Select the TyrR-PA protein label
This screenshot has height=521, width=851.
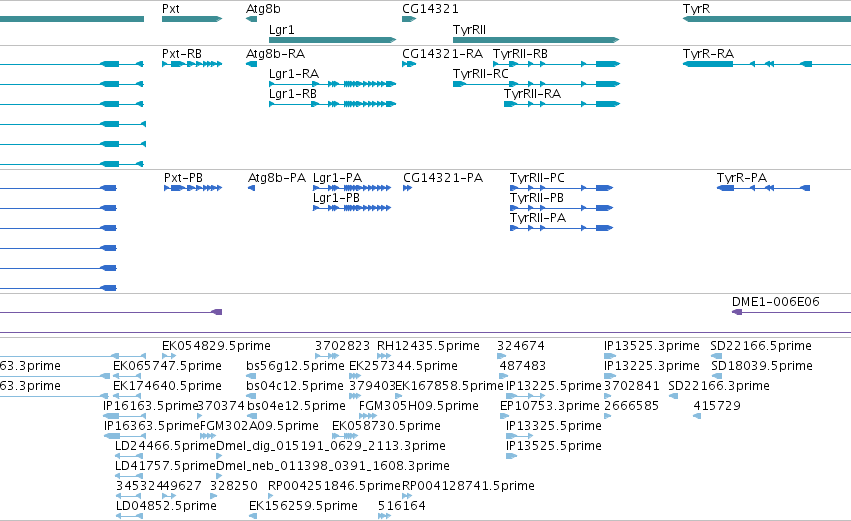point(741,178)
